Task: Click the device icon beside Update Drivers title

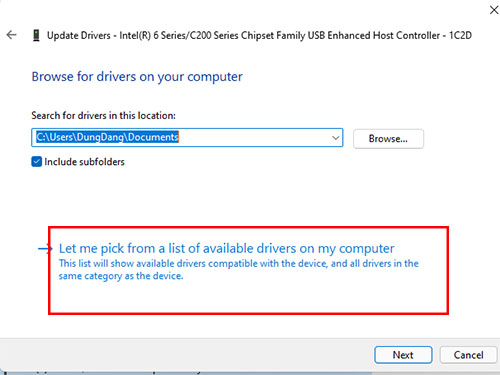Action: coord(36,35)
